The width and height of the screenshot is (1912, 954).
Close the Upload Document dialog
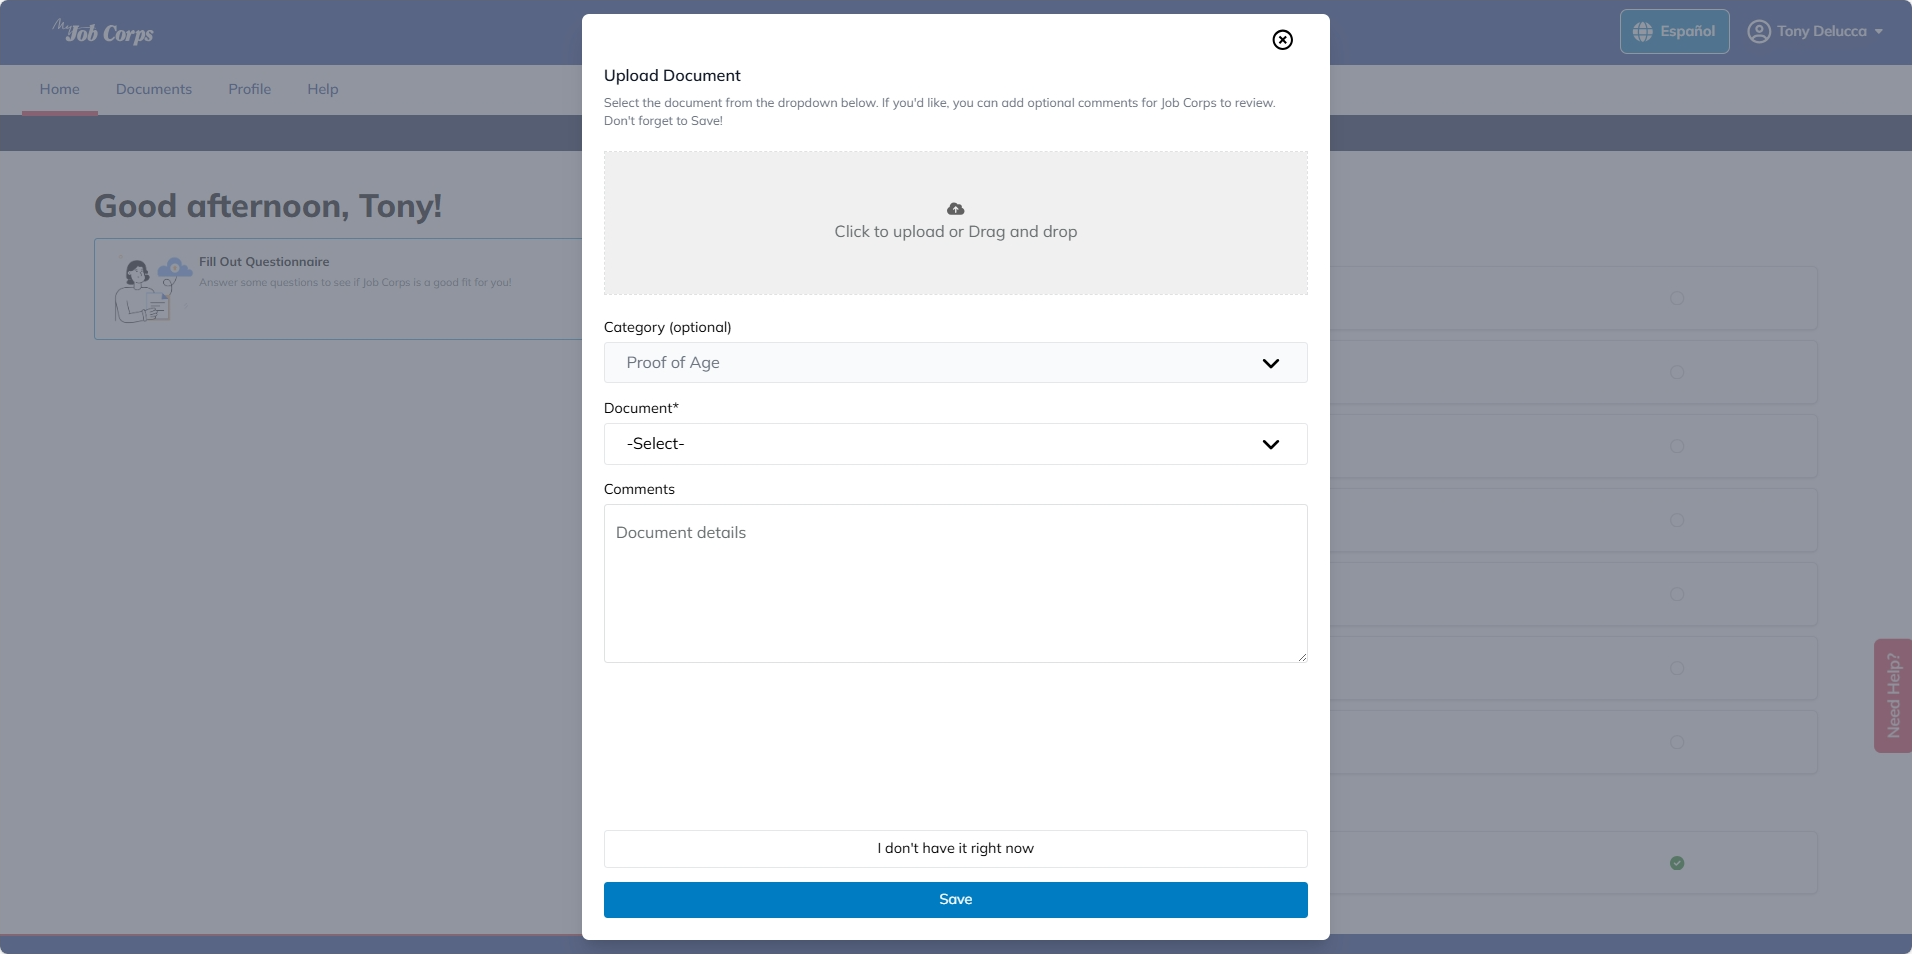[1282, 40]
